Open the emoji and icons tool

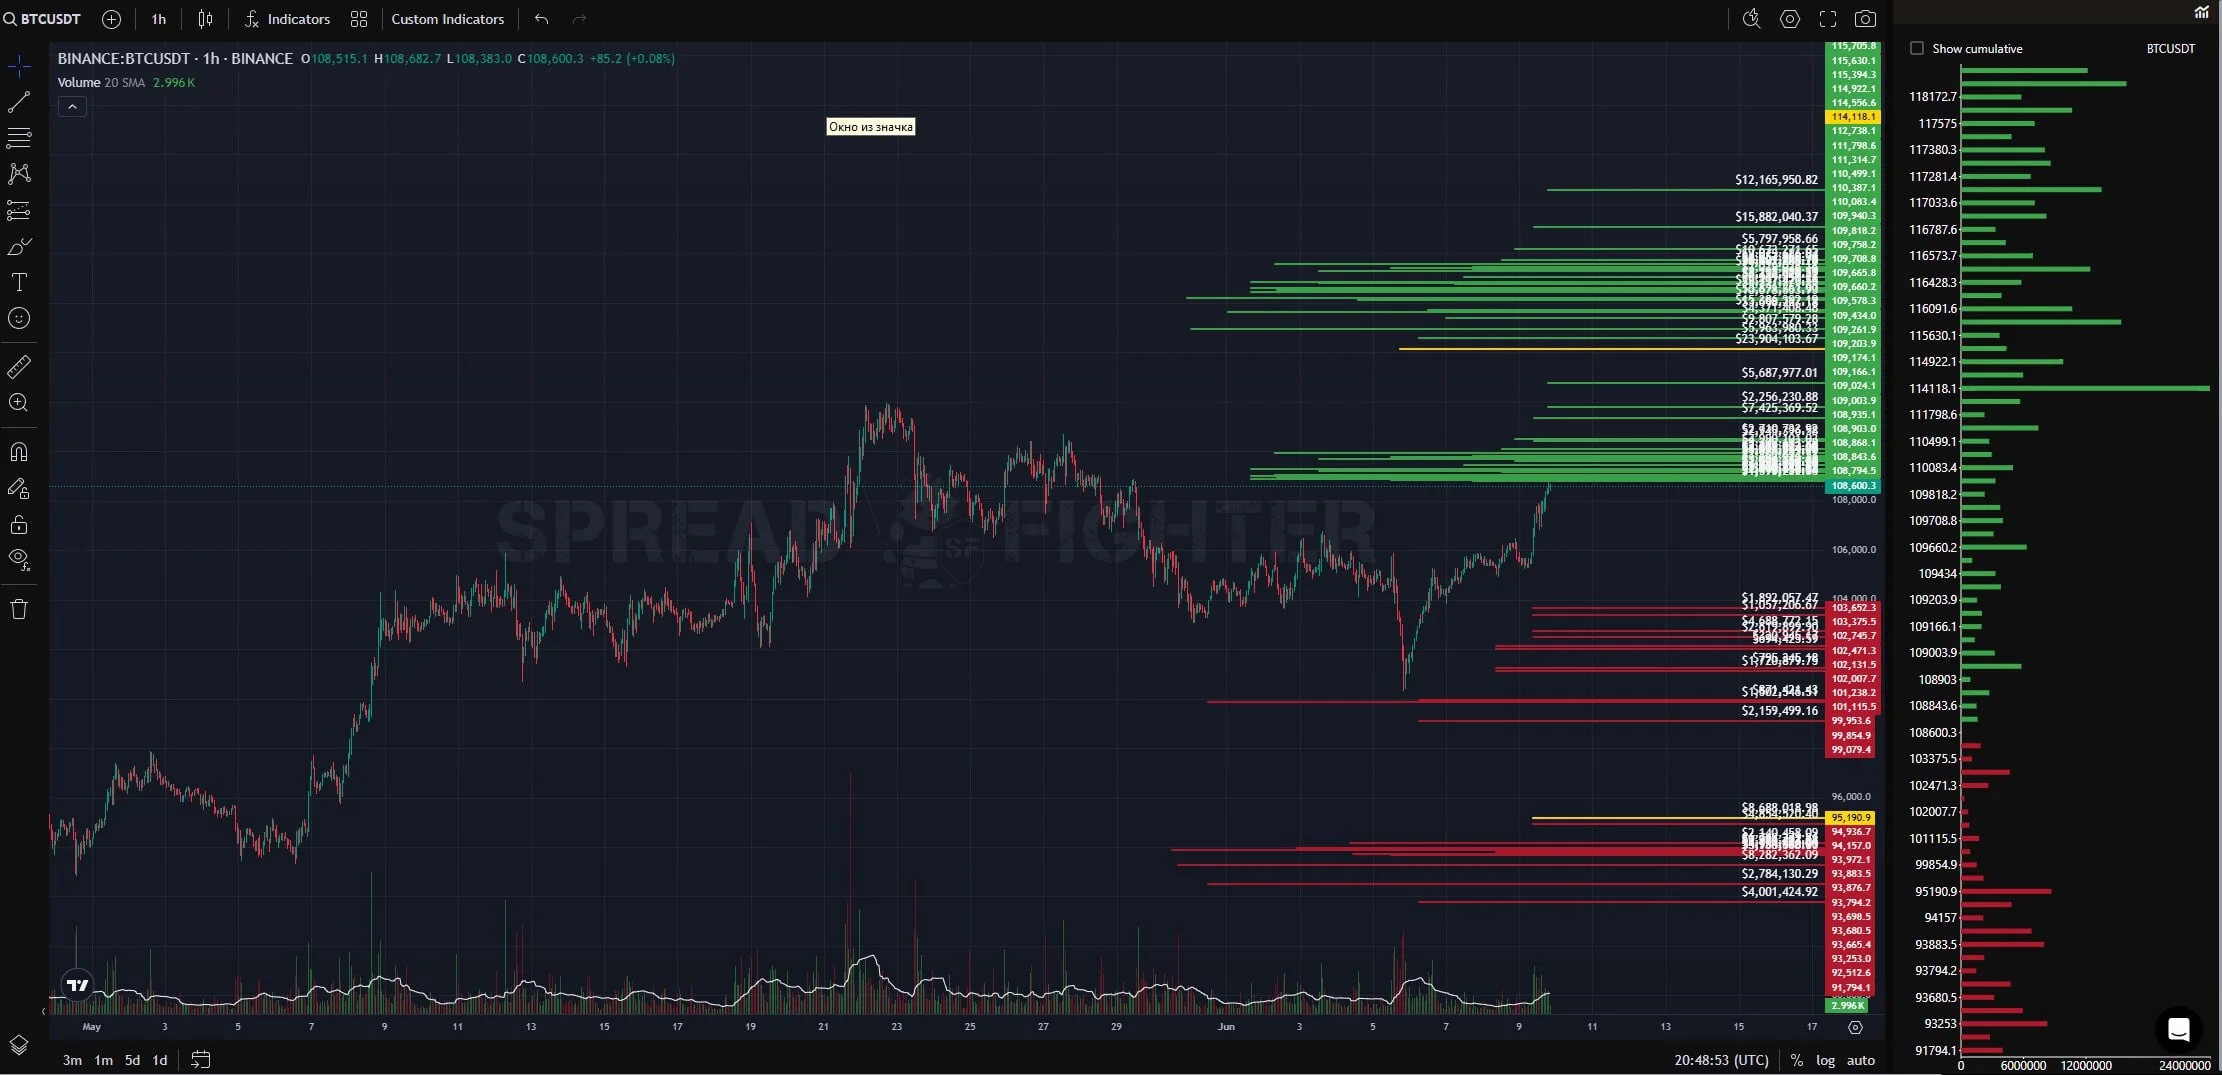tap(19, 318)
